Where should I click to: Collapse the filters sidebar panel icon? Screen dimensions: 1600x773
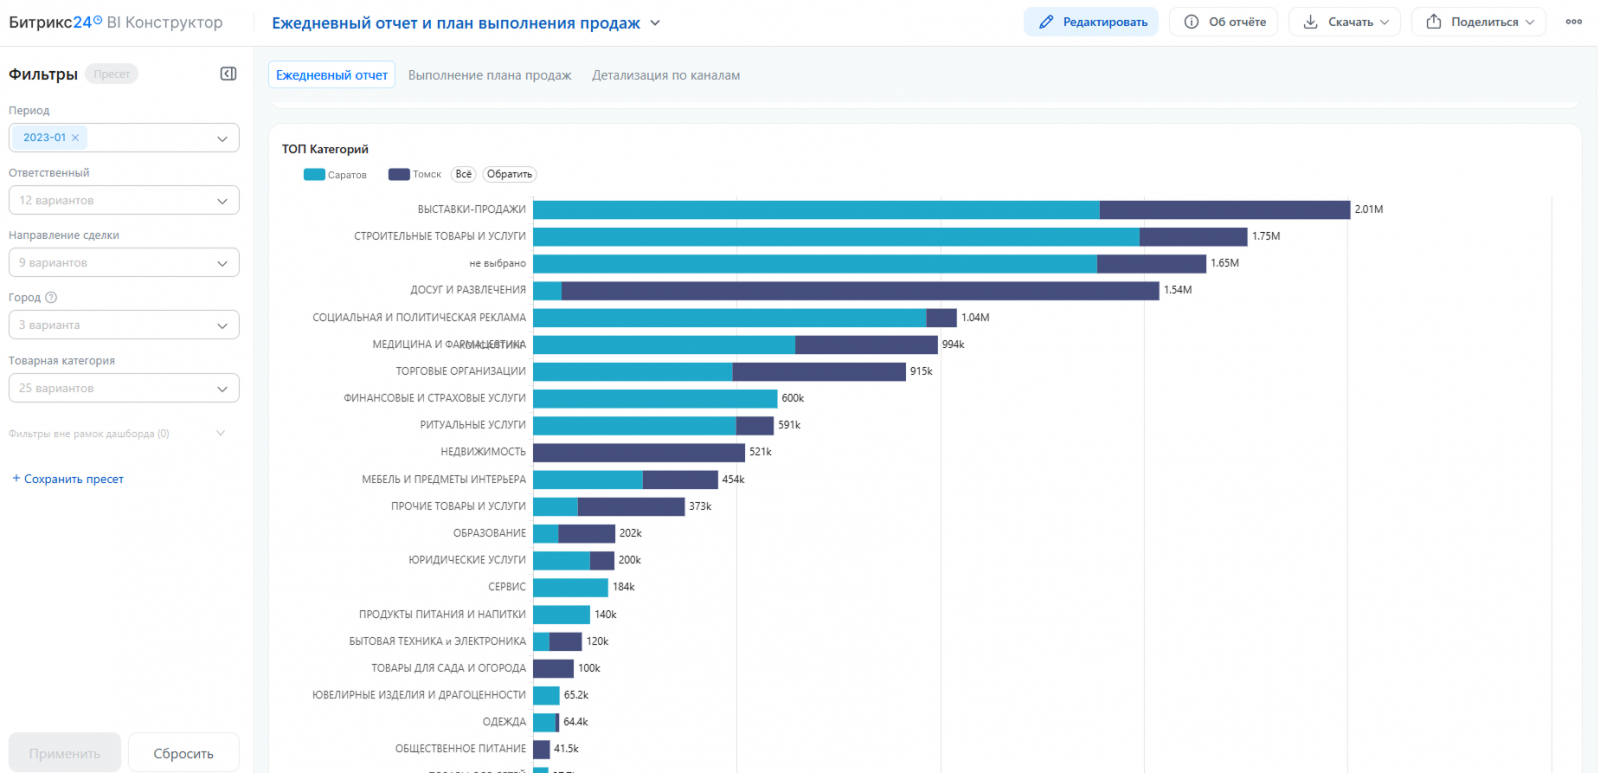[228, 74]
